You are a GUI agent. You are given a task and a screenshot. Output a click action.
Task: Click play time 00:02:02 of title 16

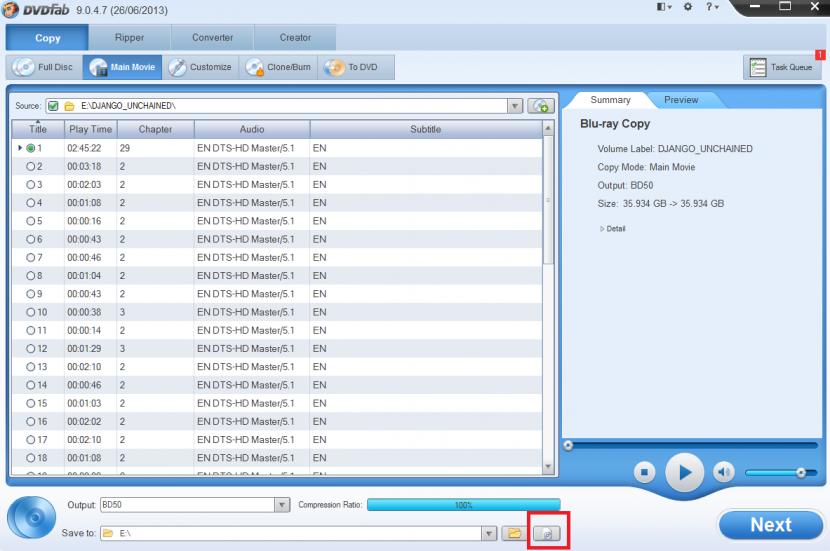[x=84, y=422]
